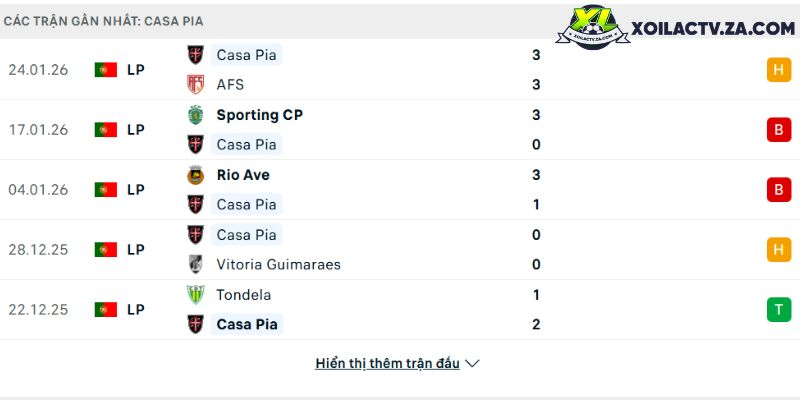Screen dimensions: 800x400
Task: Click the 28.12.25 match date
Action: pos(38,250)
